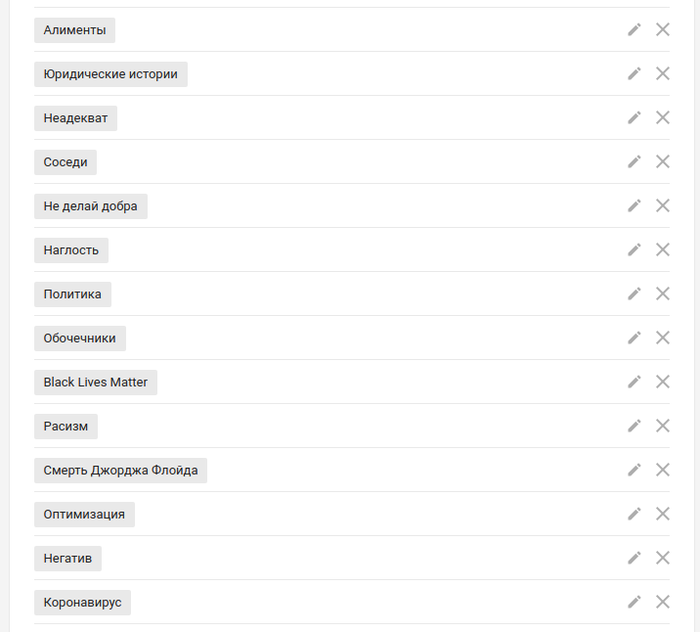This screenshot has width=700, height=632.
Task: Delete the Юридические истории tag
Action: coord(662,74)
